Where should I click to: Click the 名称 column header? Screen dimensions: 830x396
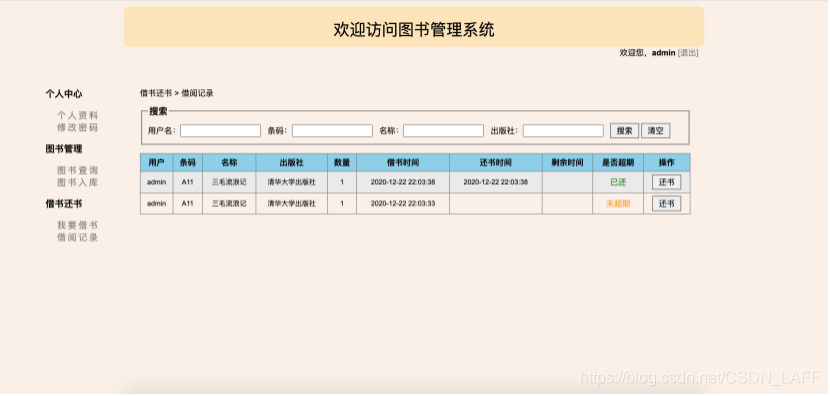coord(229,163)
